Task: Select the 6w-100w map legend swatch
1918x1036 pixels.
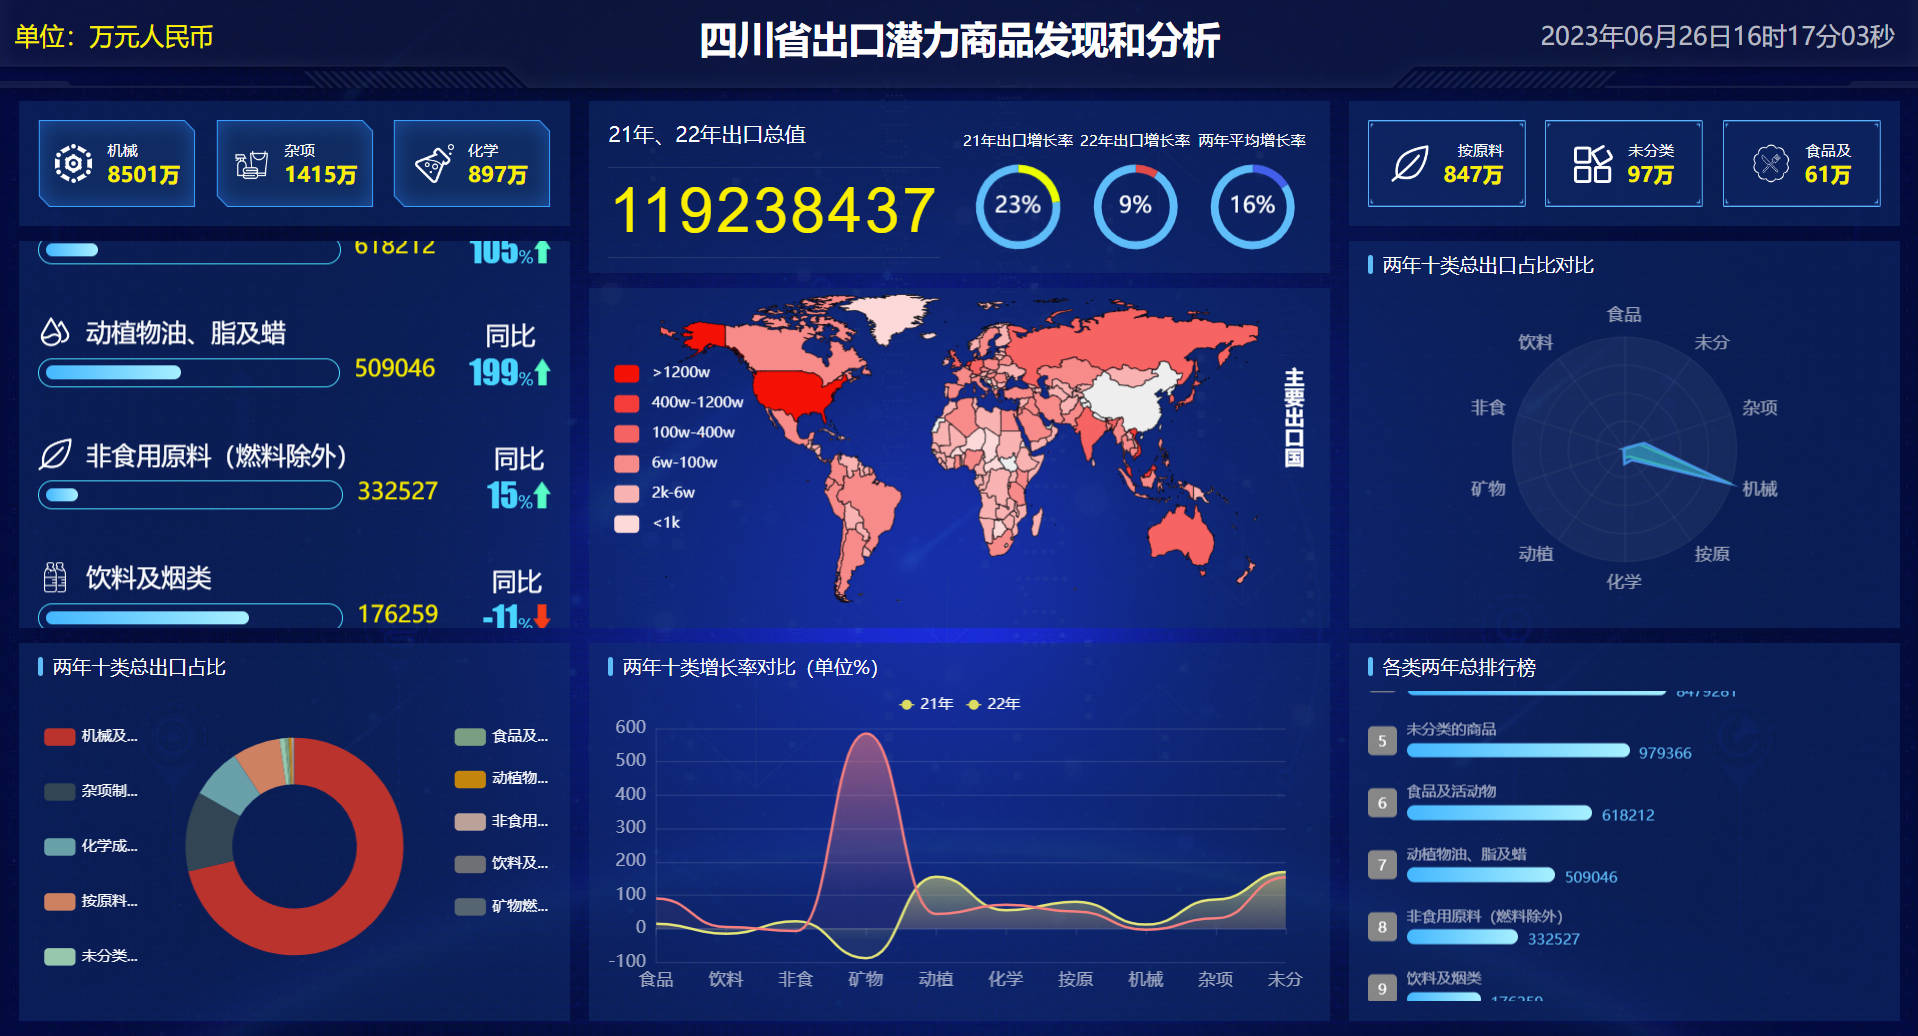Action: (627, 463)
